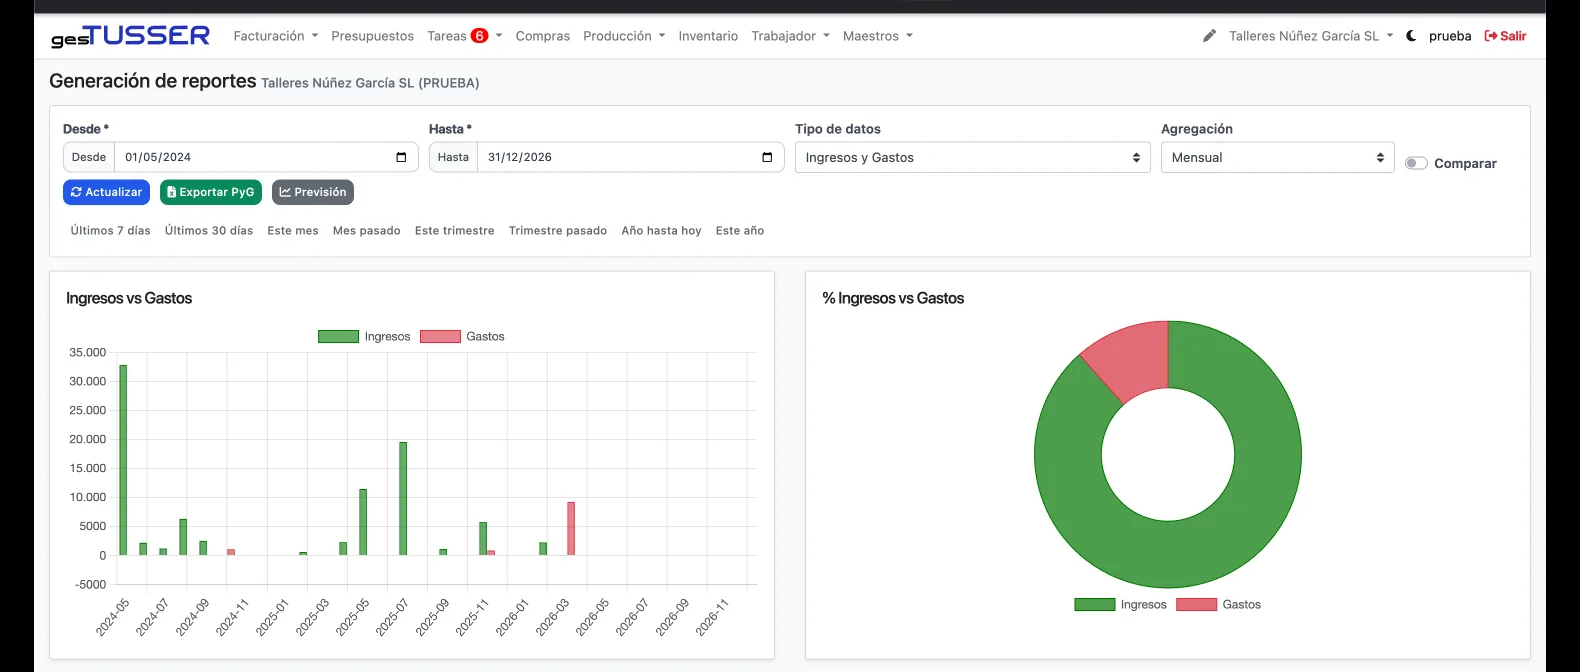1580x672 pixels.
Task: Click the Salir logout button
Action: click(1505, 36)
